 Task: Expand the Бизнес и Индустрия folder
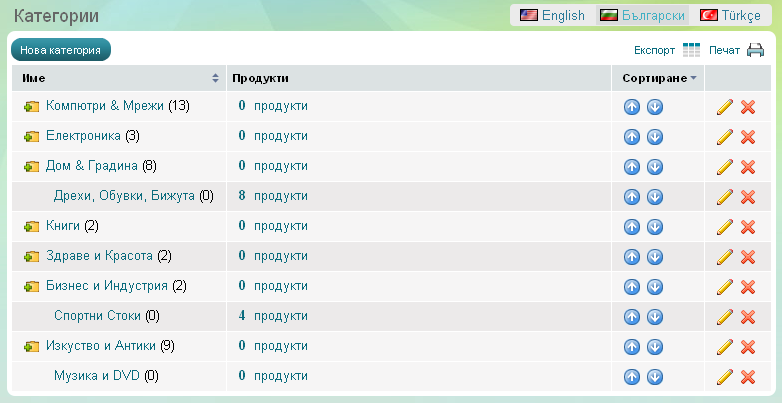point(31,287)
